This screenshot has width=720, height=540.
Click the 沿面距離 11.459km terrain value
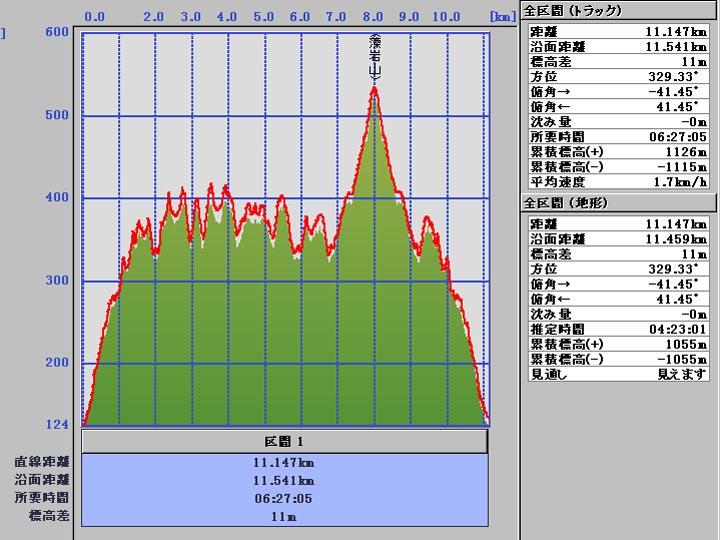click(x=678, y=240)
